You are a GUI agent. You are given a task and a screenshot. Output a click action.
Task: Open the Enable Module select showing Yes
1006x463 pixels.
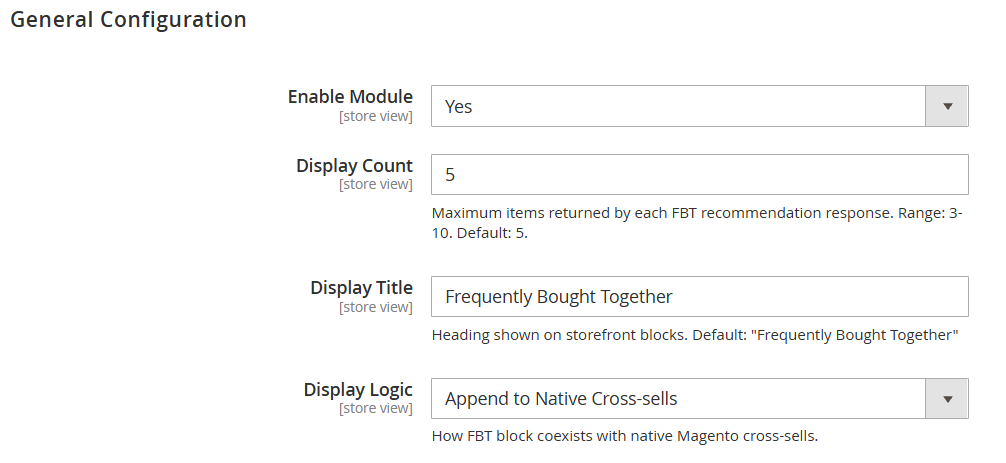coord(699,106)
